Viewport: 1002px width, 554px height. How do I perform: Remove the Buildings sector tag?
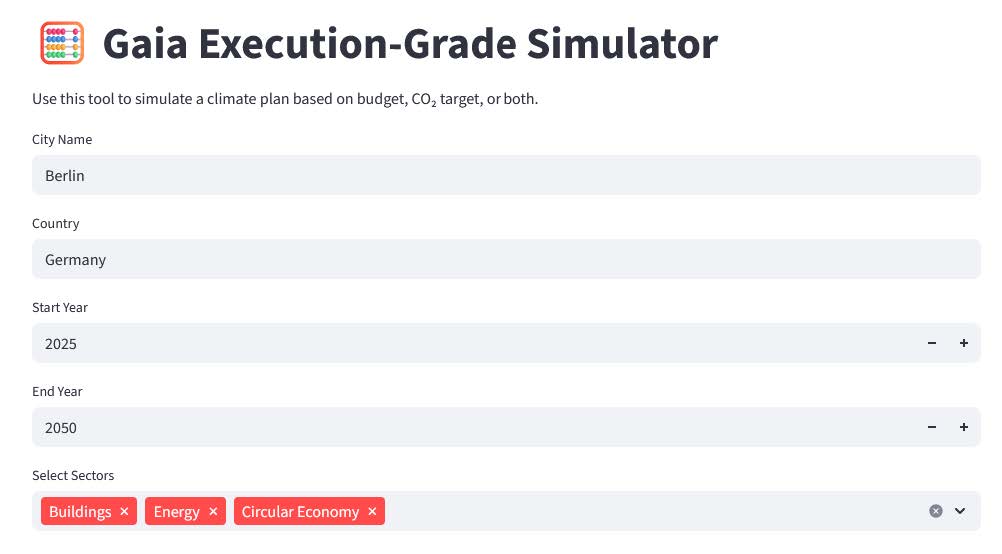coord(124,512)
